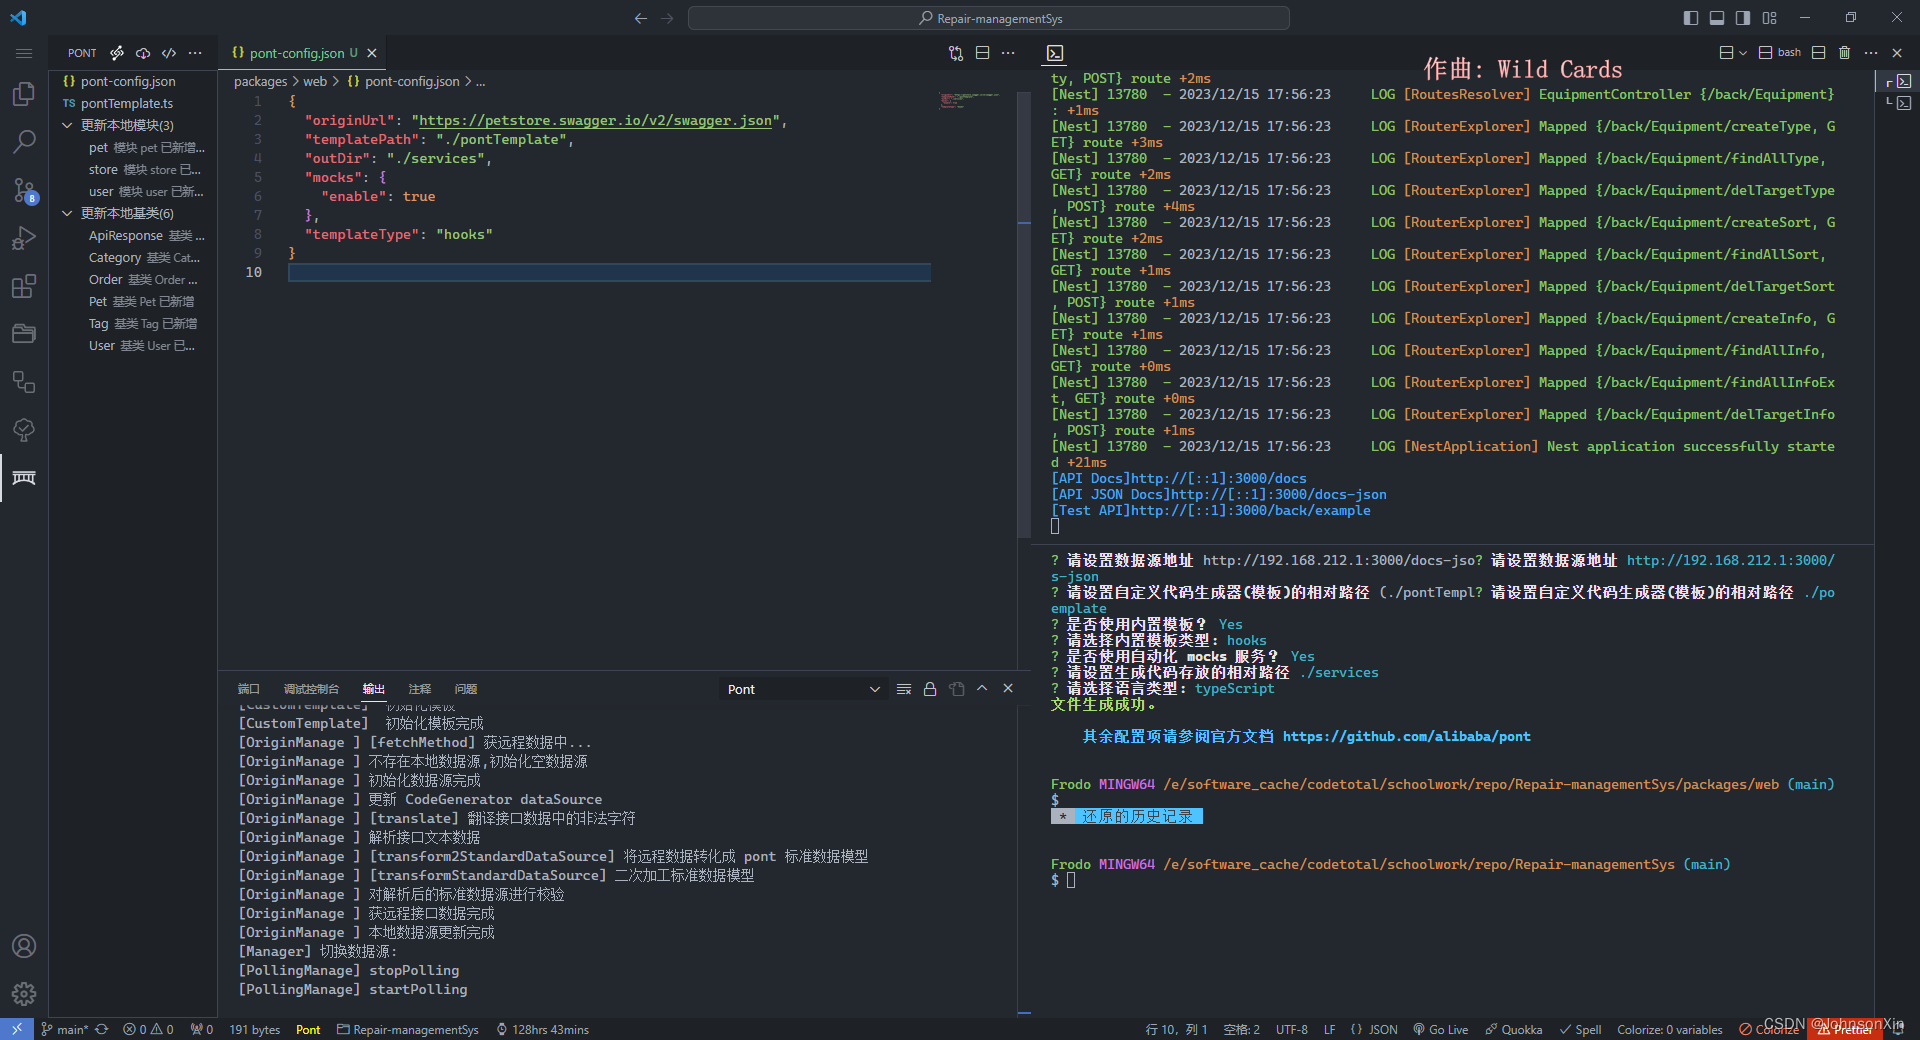
Task: Click Pont generate code icon
Action: tap(169, 53)
